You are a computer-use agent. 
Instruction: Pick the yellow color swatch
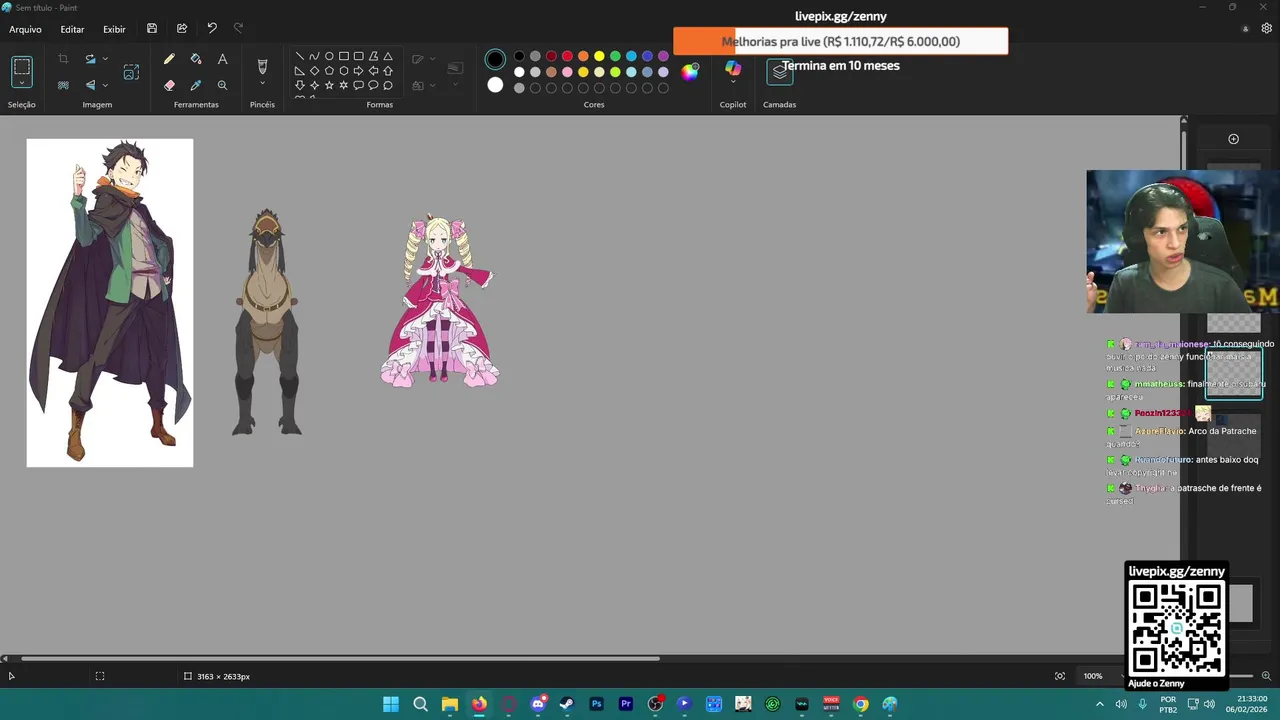pos(599,56)
